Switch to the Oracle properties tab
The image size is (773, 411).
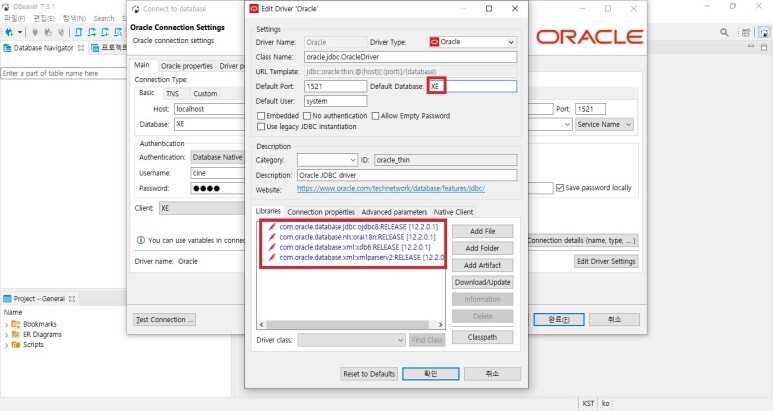pyautogui.click(x=187, y=66)
